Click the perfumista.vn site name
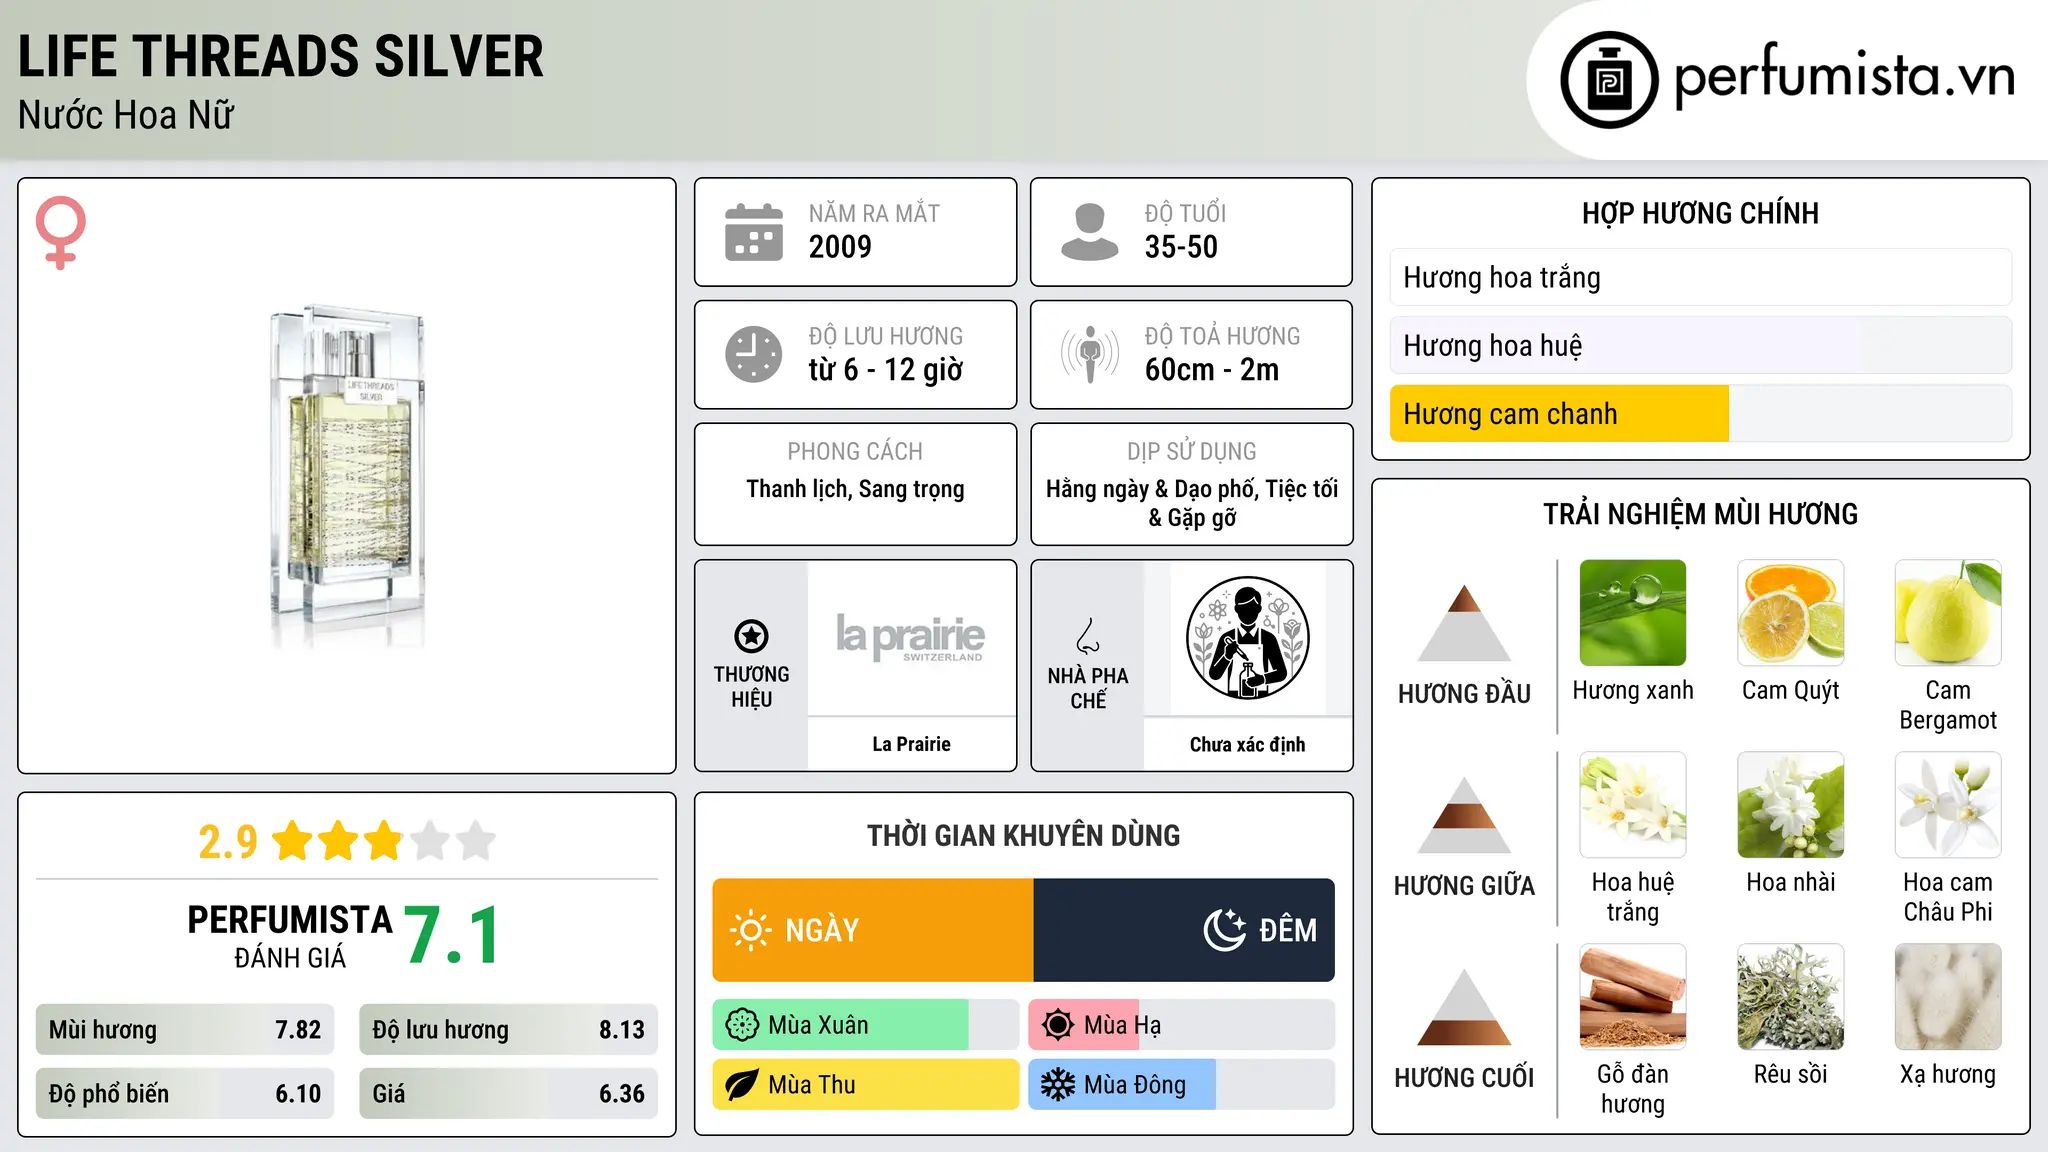Screen dimensions: 2048x1152 1844,76
